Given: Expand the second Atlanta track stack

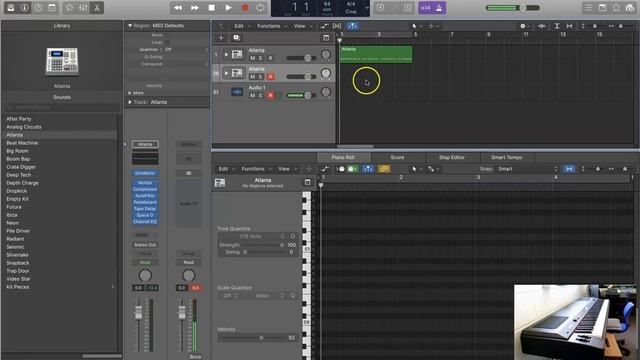Looking at the screenshot, I should tap(226, 73).
